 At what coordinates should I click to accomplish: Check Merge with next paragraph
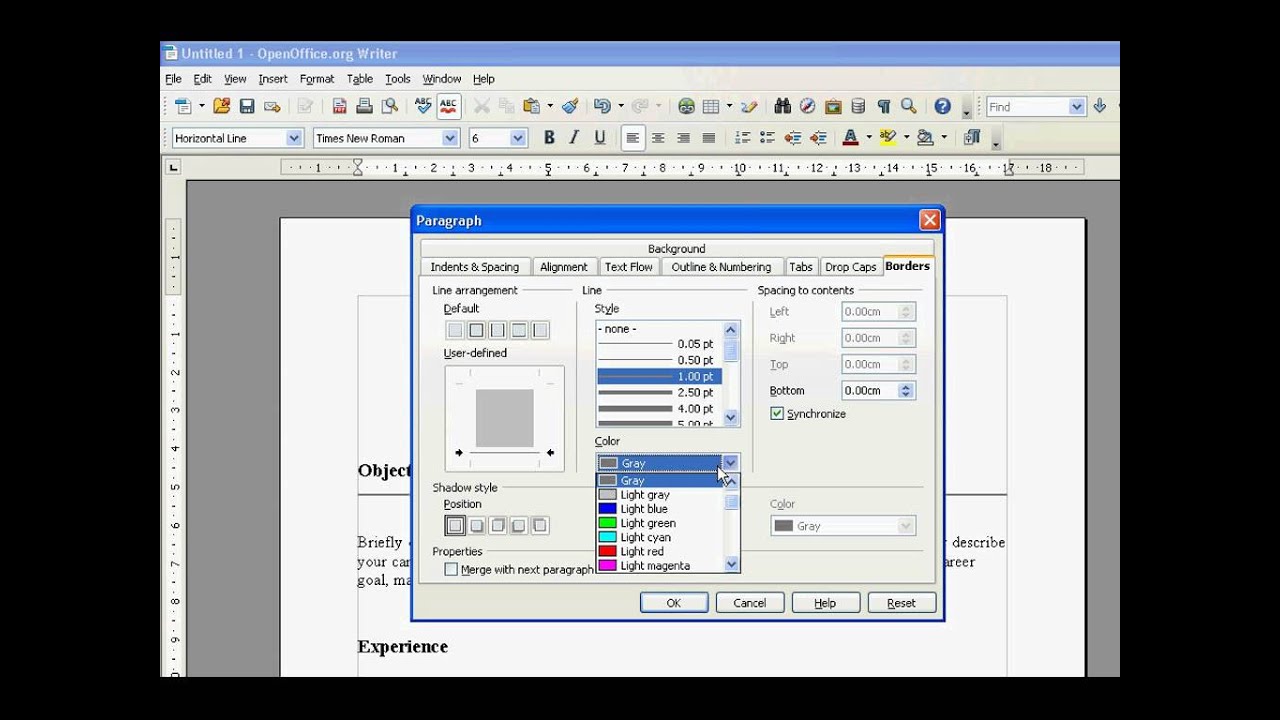[451, 569]
